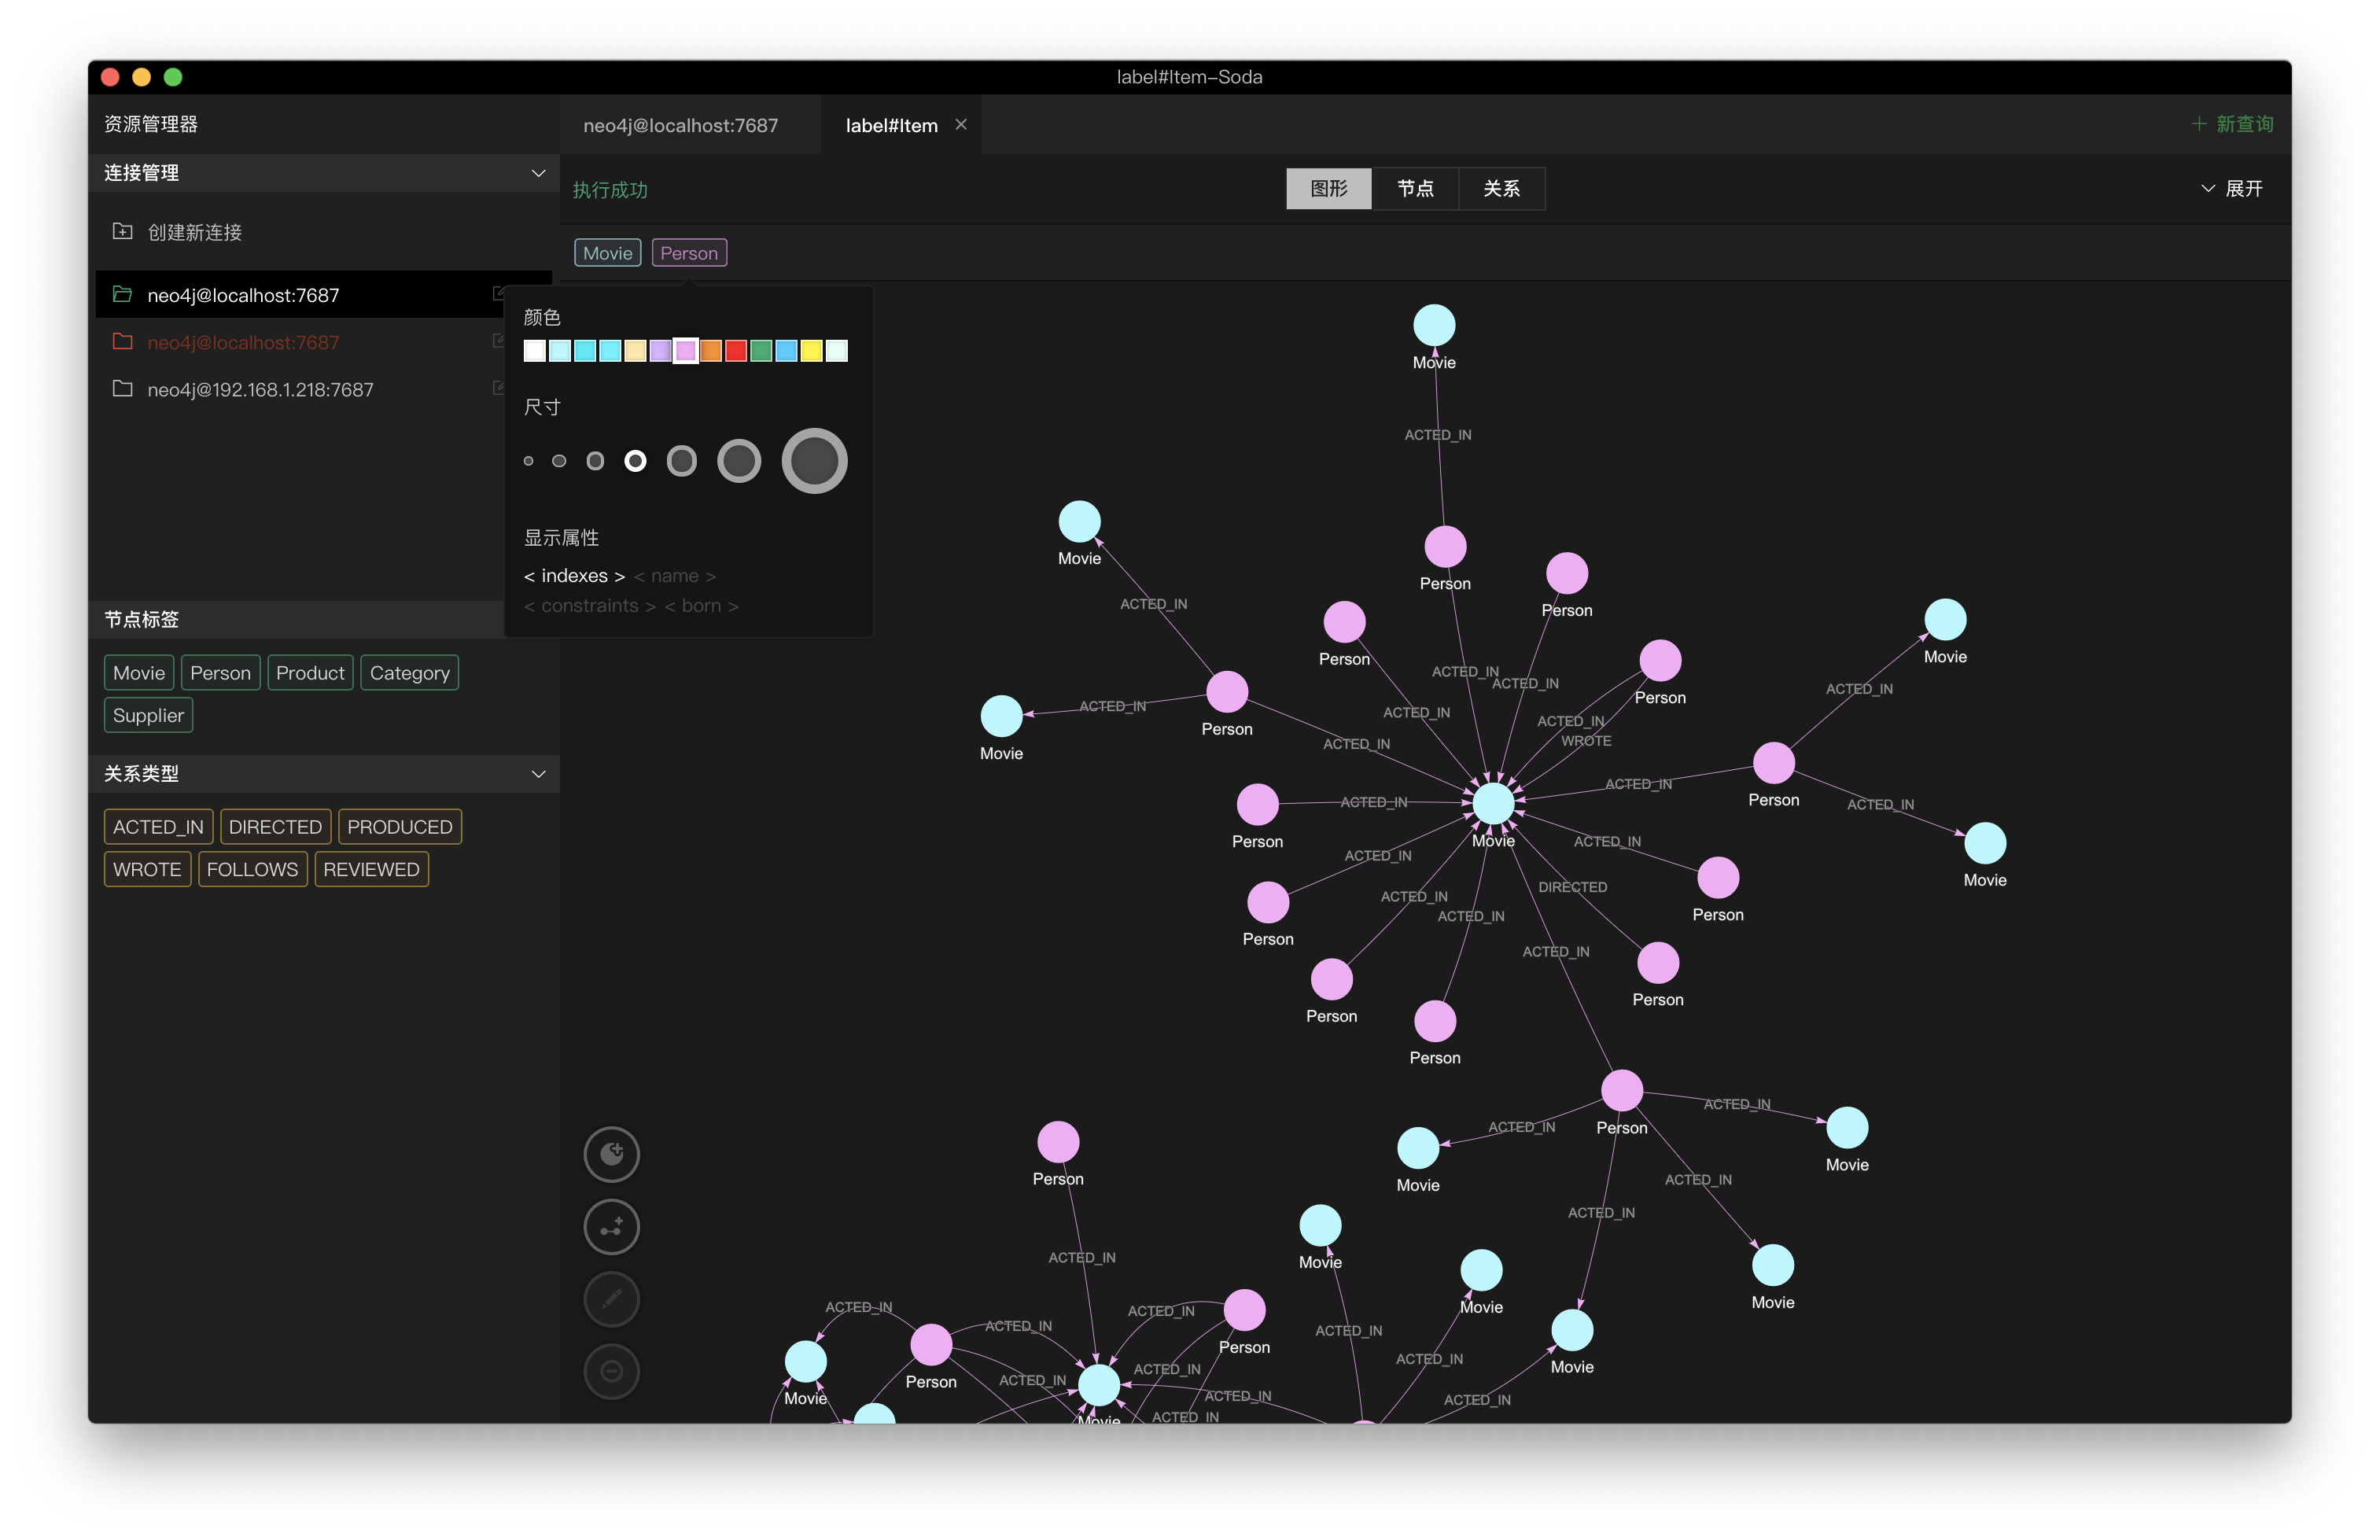Click the add relationship circular button
This screenshot has width=2380, height=1540.
(x=611, y=1227)
